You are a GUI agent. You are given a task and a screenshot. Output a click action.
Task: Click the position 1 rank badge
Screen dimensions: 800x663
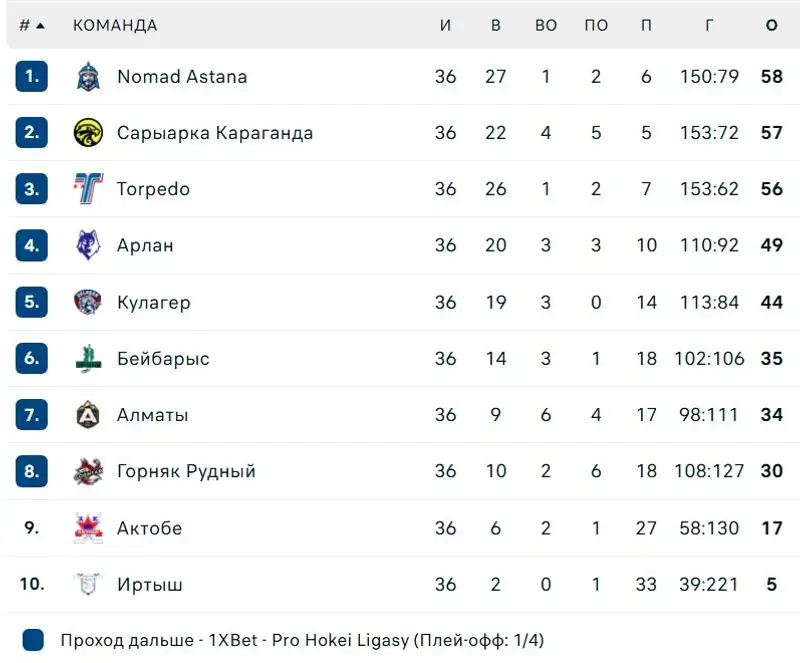click(32, 77)
